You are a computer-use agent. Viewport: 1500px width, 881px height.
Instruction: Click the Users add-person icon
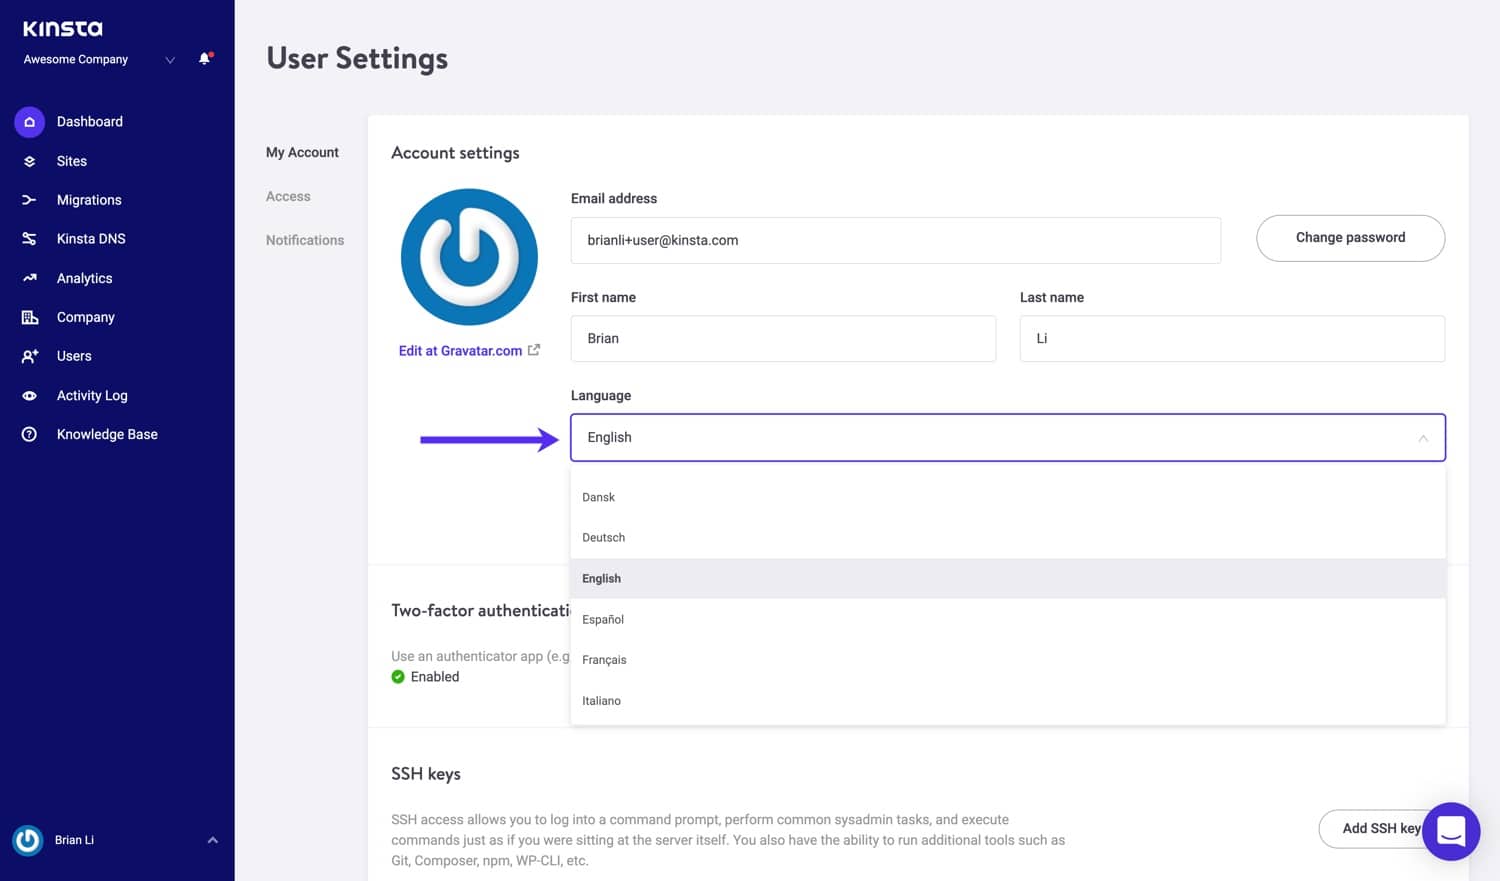(x=29, y=356)
